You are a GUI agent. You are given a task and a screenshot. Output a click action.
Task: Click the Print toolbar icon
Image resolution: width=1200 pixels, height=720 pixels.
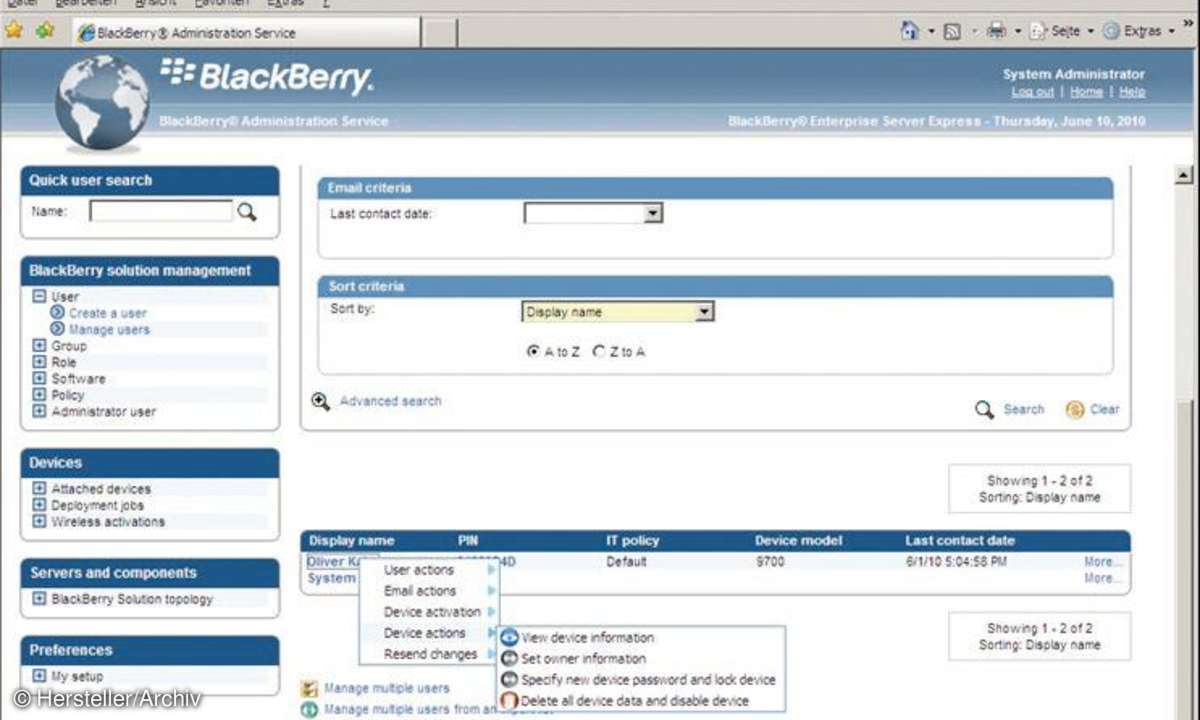tap(996, 31)
